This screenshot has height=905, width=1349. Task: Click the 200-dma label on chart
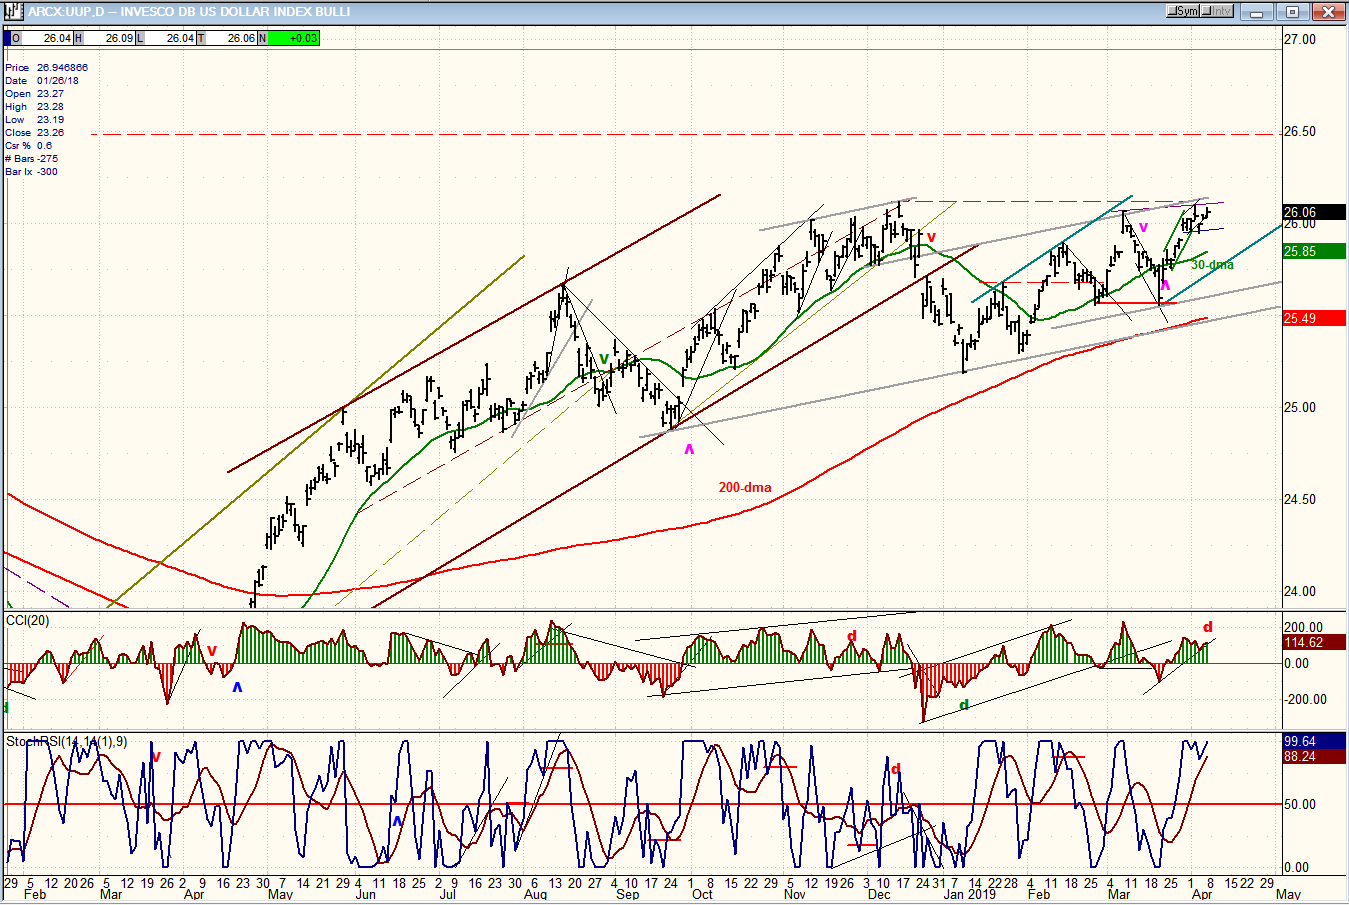[745, 488]
